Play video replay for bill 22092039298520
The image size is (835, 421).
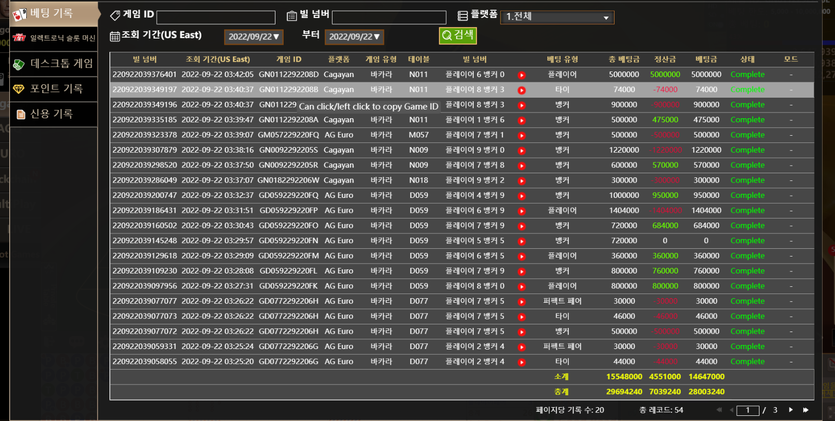pos(521,166)
